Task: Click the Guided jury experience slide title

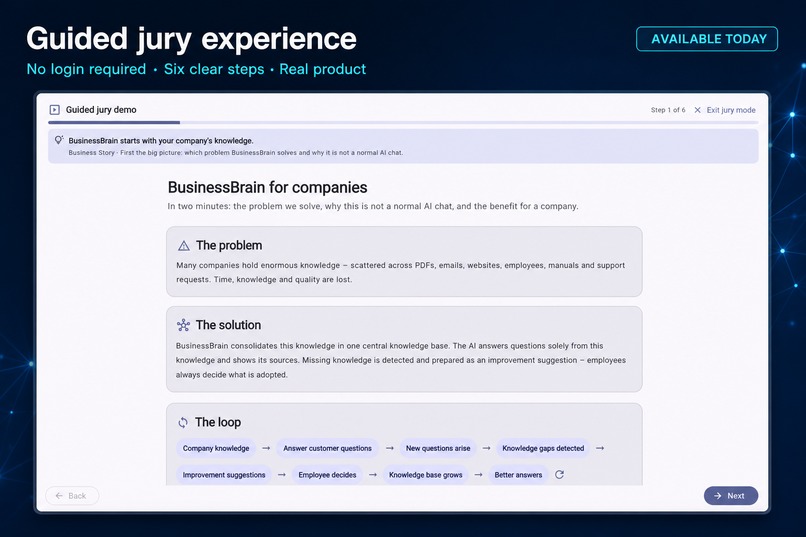Action: pos(191,39)
